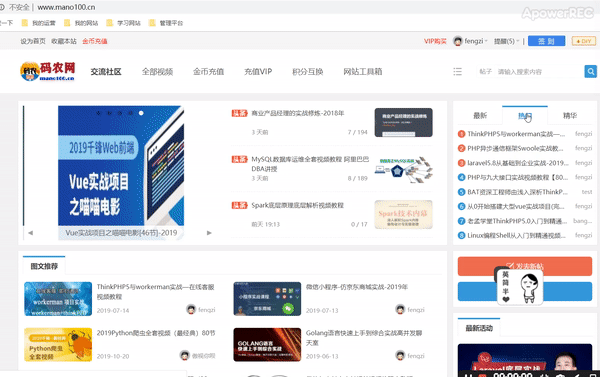Image resolution: width=600 pixels, height=377 pixels.
Task: Click the blue search magnifier button
Action: 590,72
